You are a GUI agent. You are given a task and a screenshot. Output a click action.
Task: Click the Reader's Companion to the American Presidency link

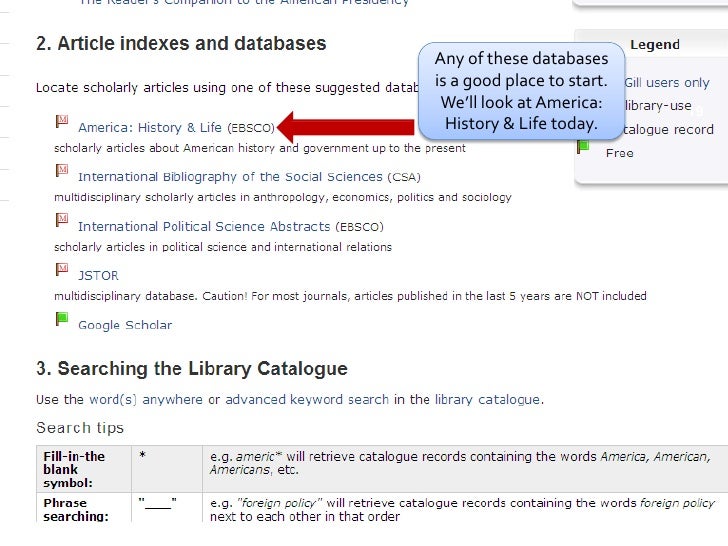pyautogui.click(x=244, y=2)
